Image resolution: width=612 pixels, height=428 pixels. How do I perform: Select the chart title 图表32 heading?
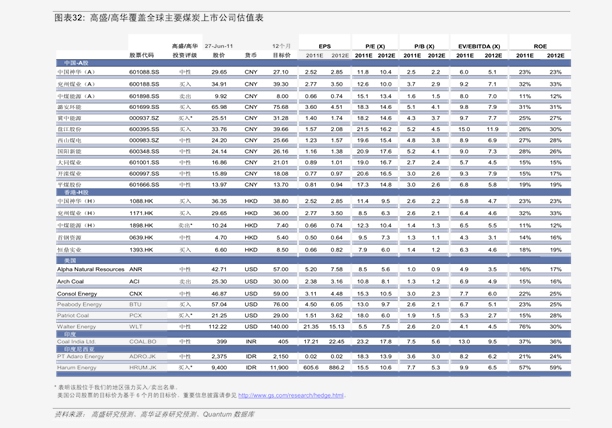[158, 18]
